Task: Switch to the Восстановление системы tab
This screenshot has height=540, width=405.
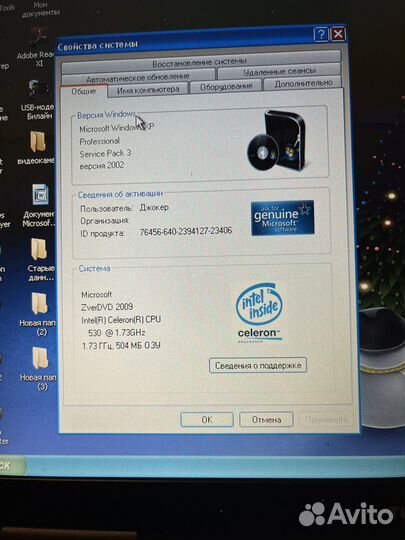Action: coord(201,63)
